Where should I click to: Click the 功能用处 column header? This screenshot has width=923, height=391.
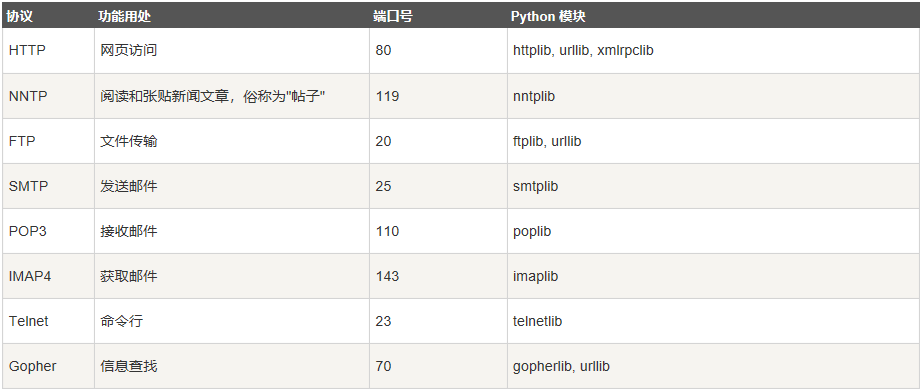(x=232, y=15)
